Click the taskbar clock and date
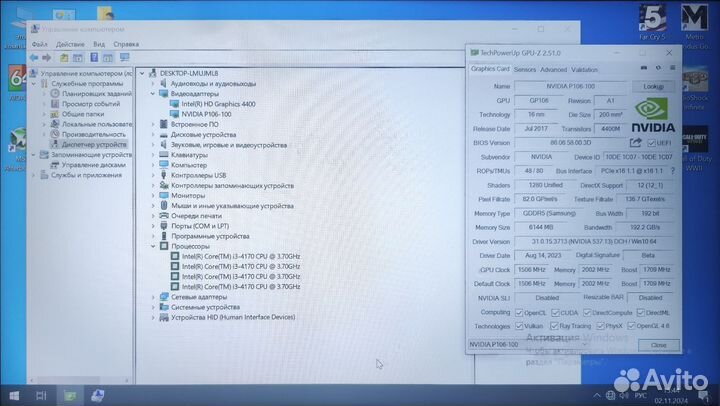Viewport: 720px width, 406px height. [x=672, y=395]
